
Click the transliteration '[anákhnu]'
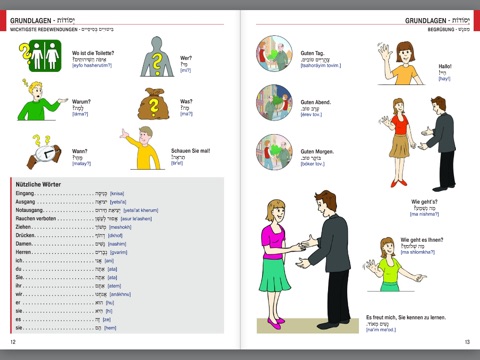point(120,294)
